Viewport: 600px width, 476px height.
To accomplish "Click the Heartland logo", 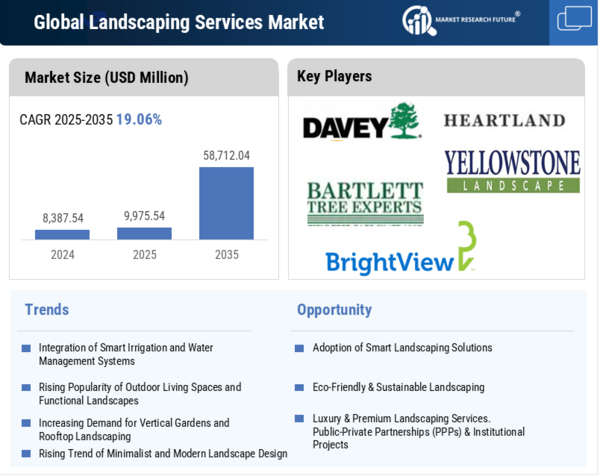I will coord(504,120).
